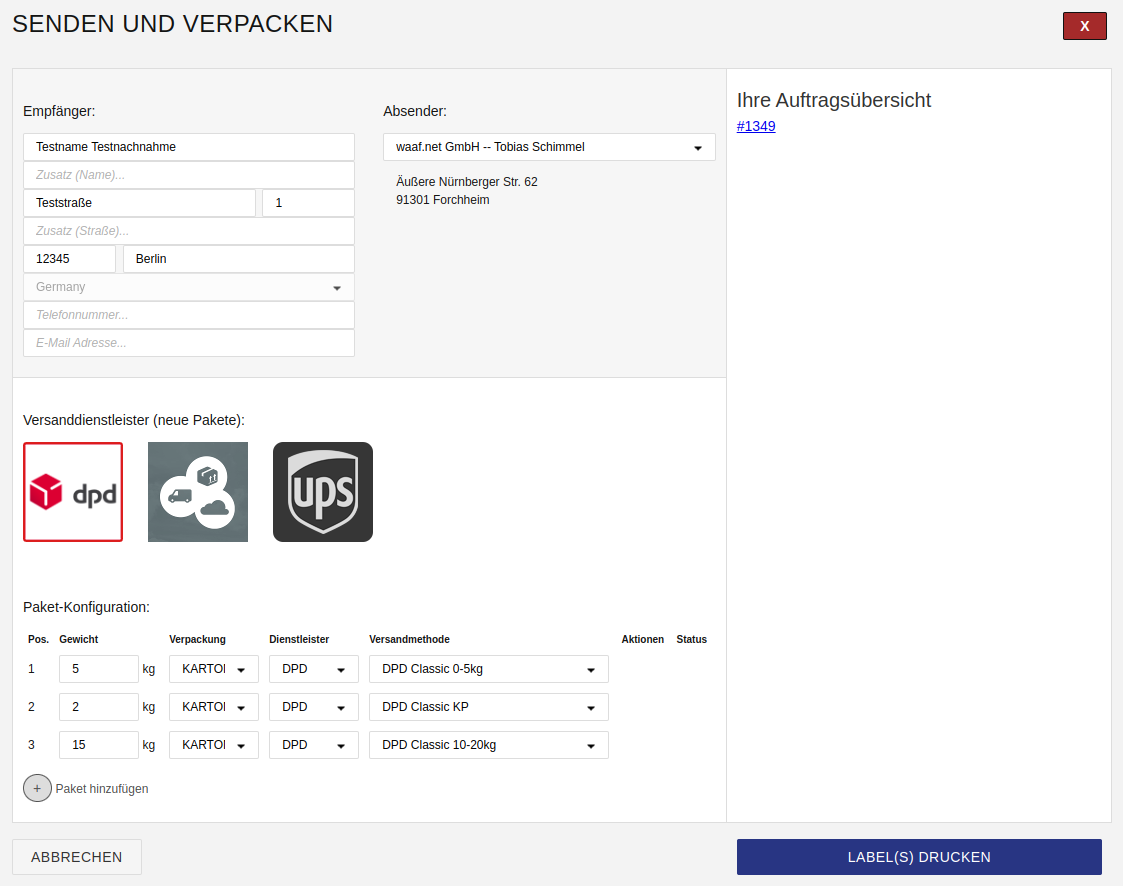Cancel with the Abbrechen button

click(x=77, y=857)
